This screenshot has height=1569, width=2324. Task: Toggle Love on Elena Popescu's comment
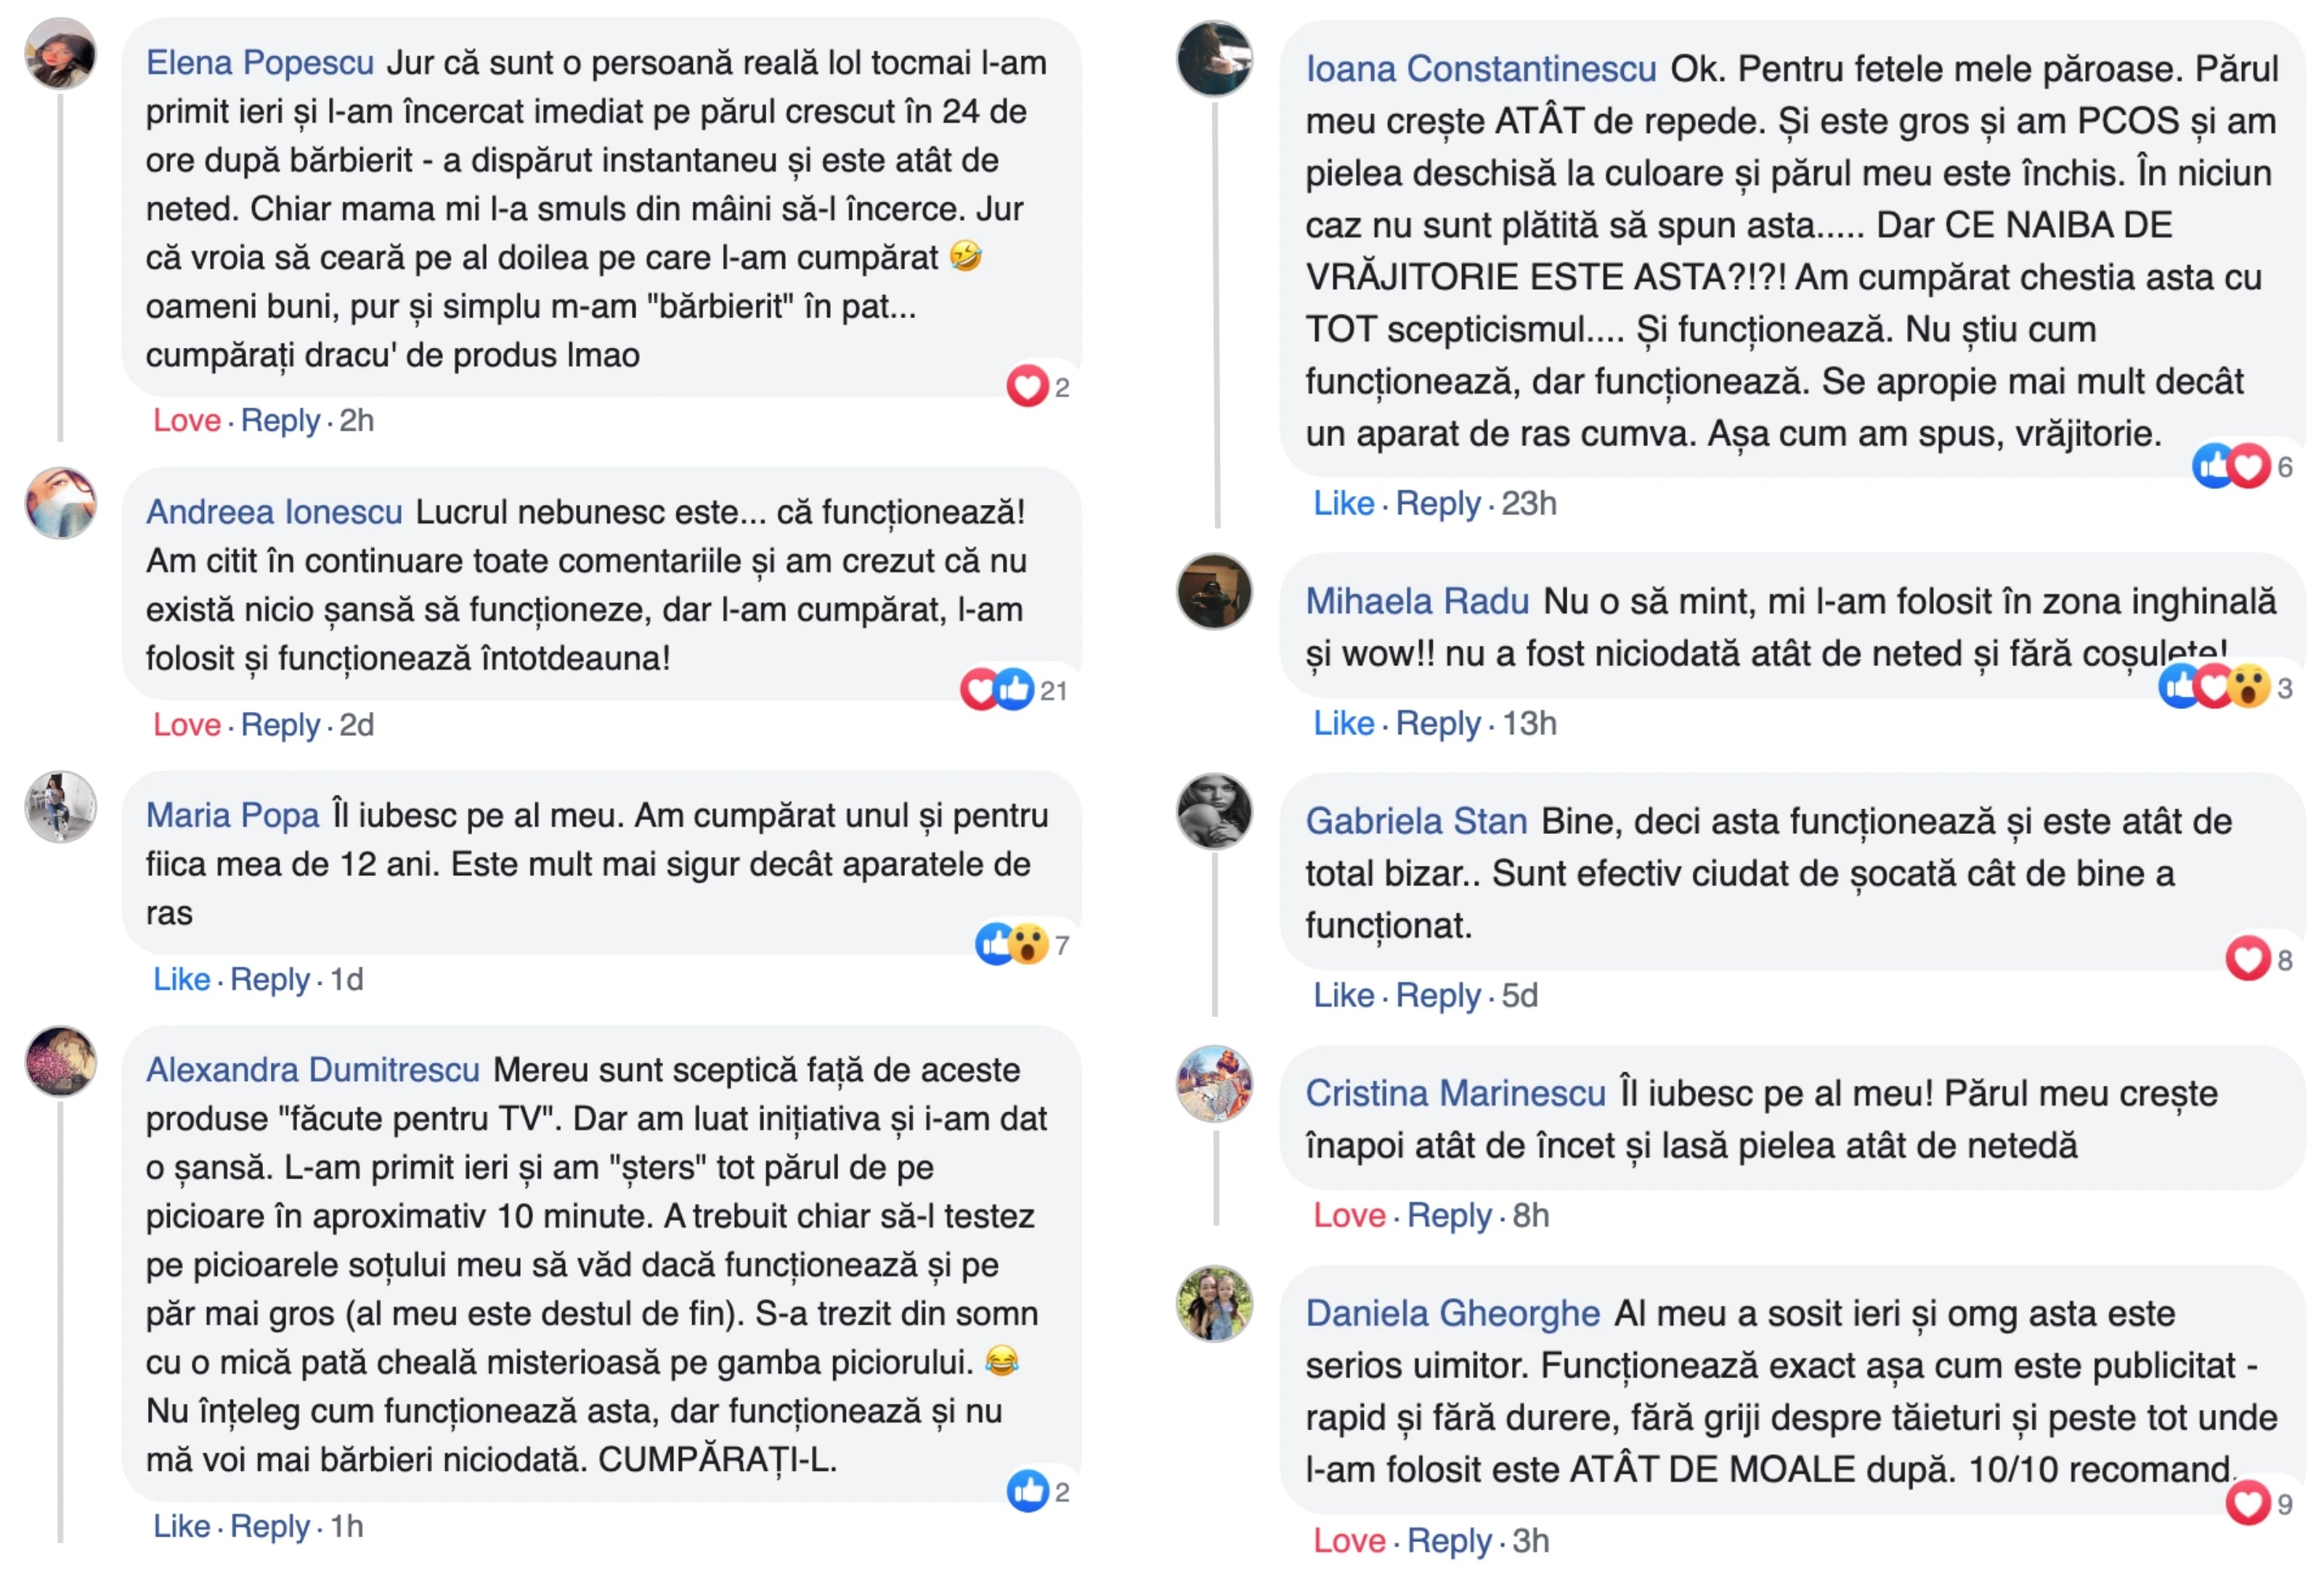pos(186,420)
